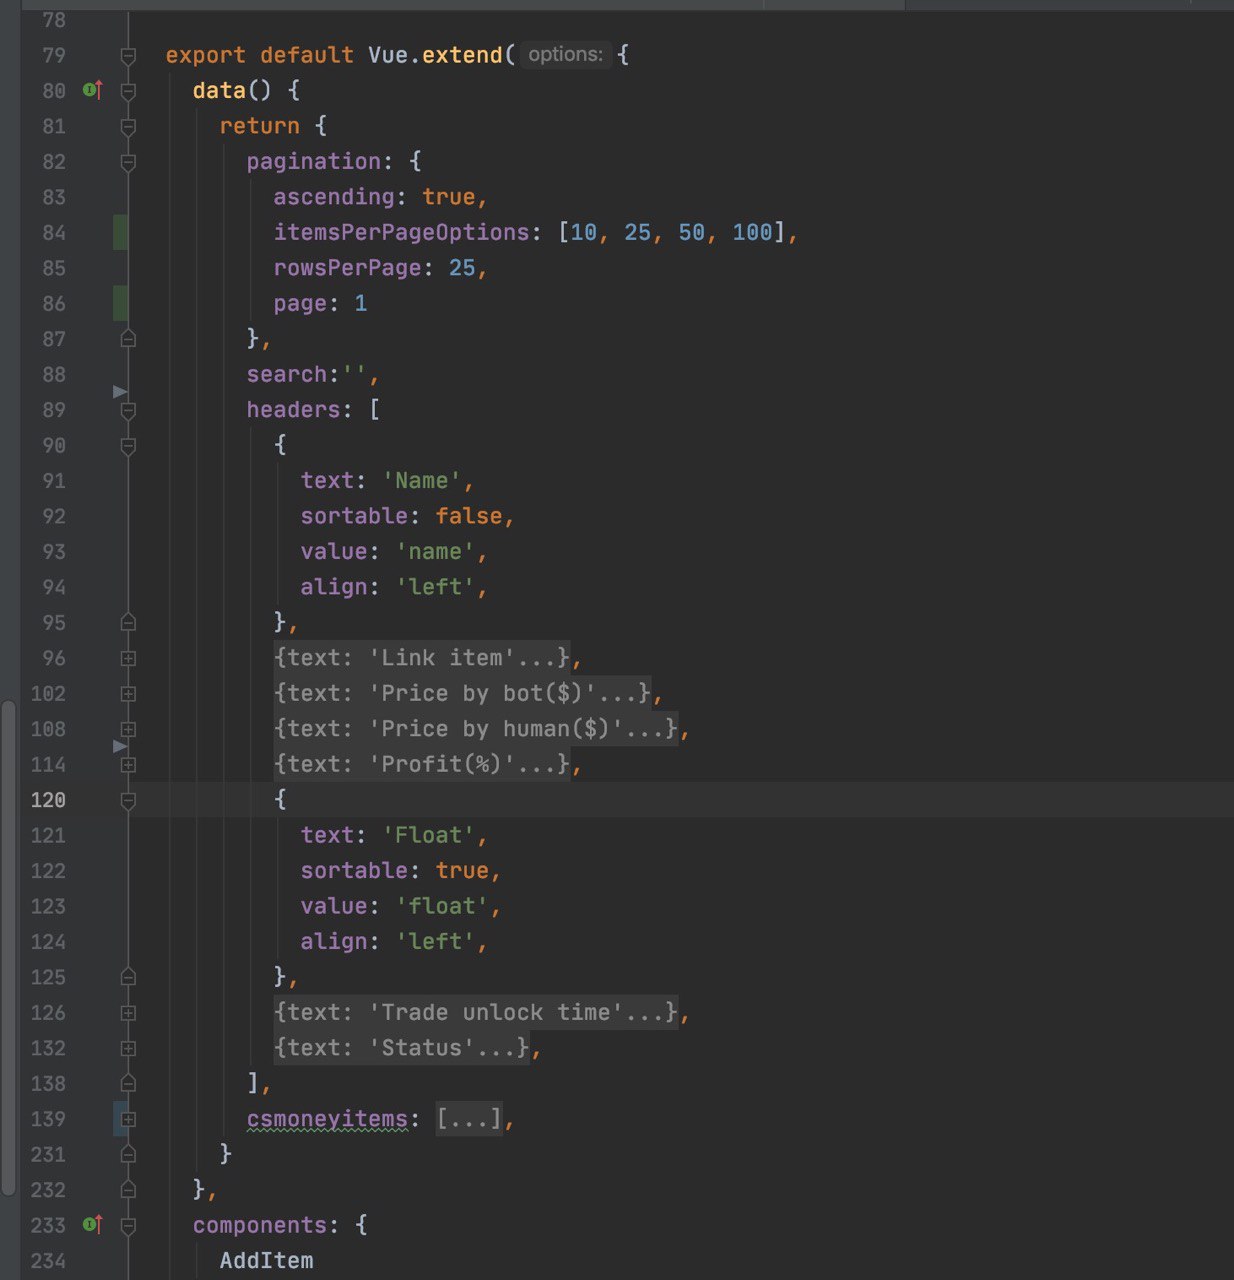
Task: Collapse the export default block at line 79
Action: pyautogui.click(x=128, y=56)
